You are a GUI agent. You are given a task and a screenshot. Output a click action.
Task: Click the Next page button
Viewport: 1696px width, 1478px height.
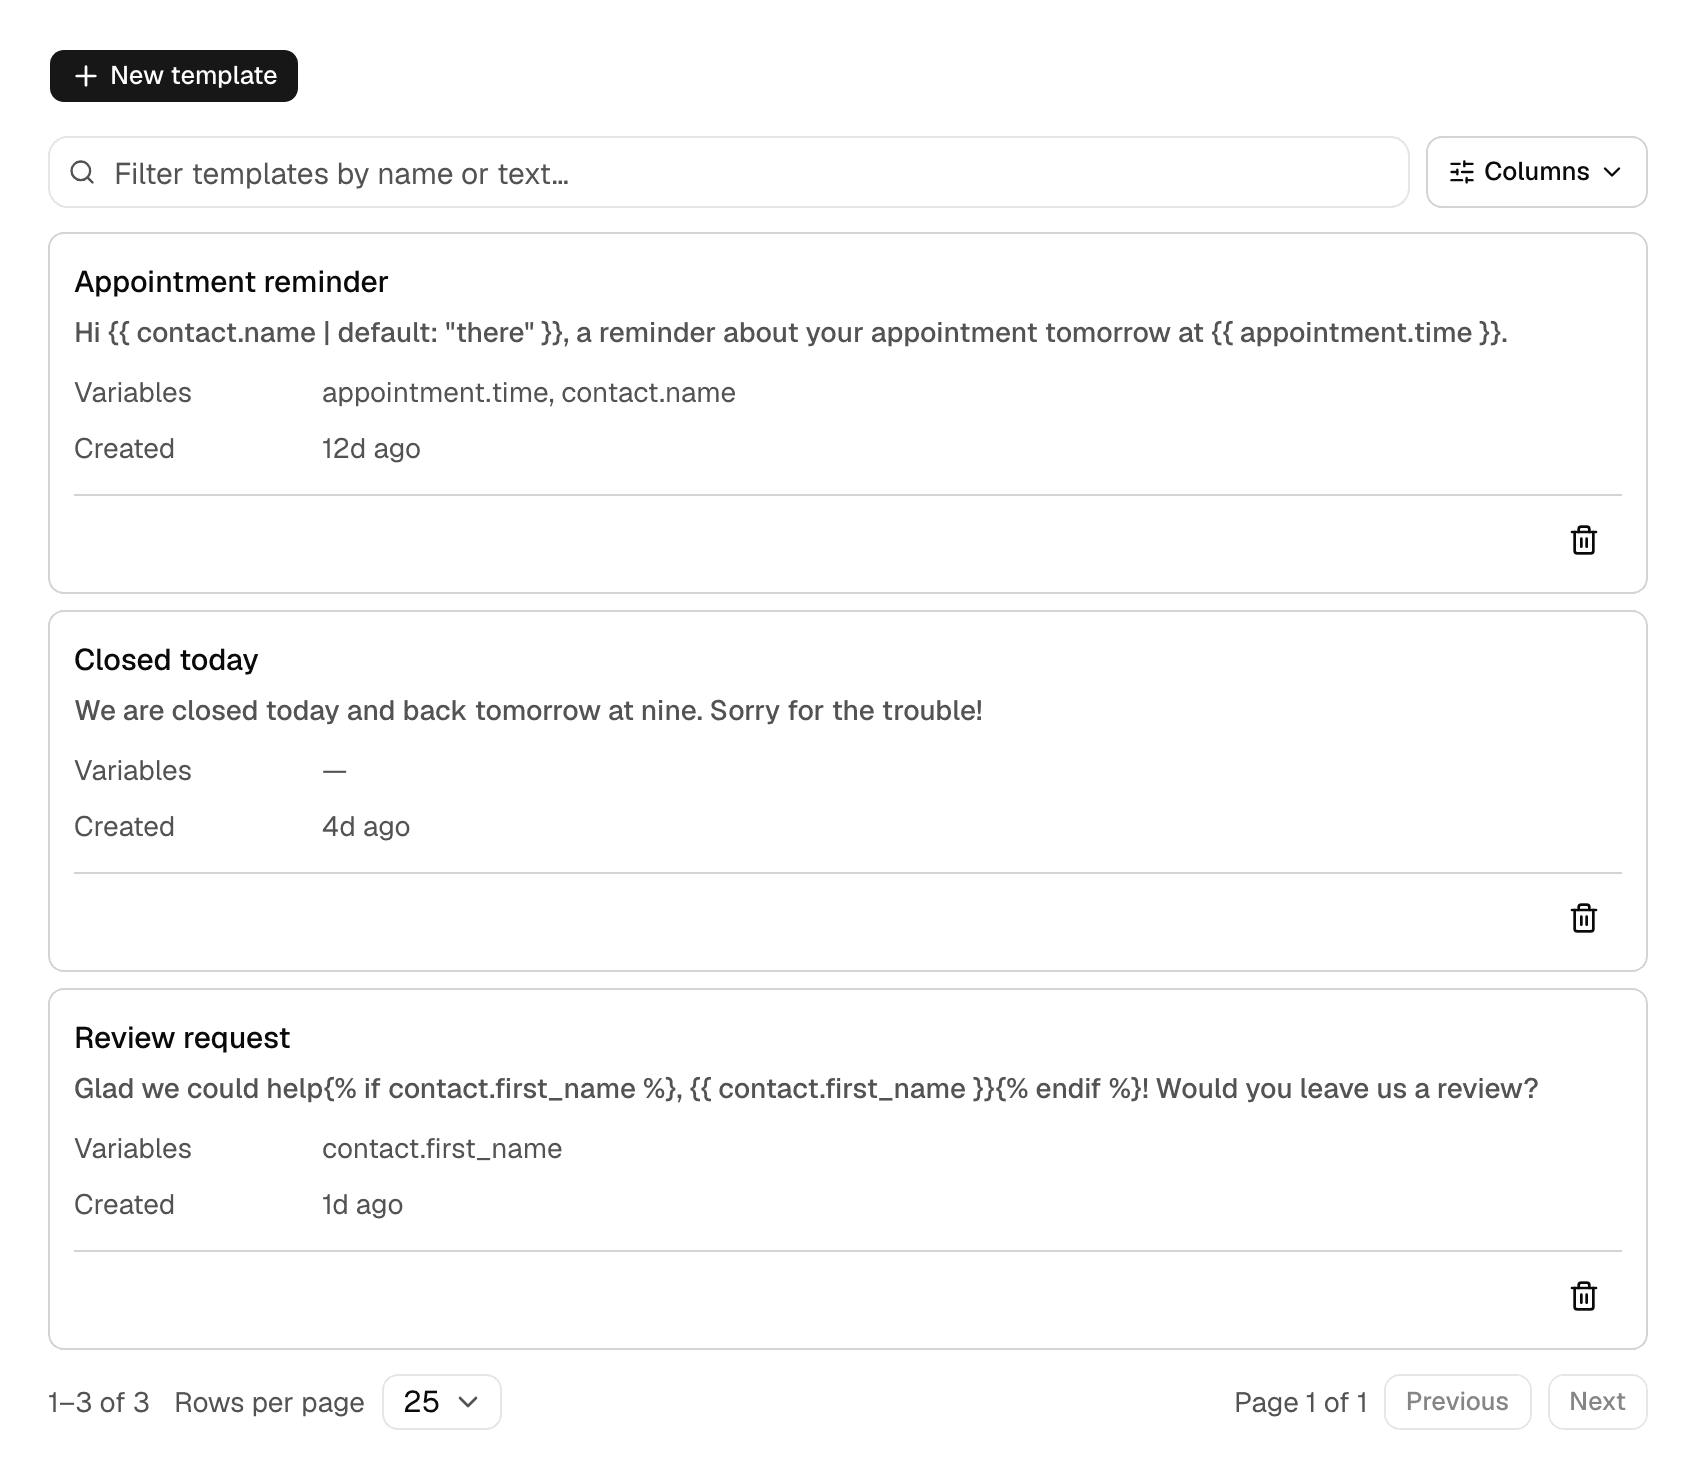(x=1597, y=1402)
